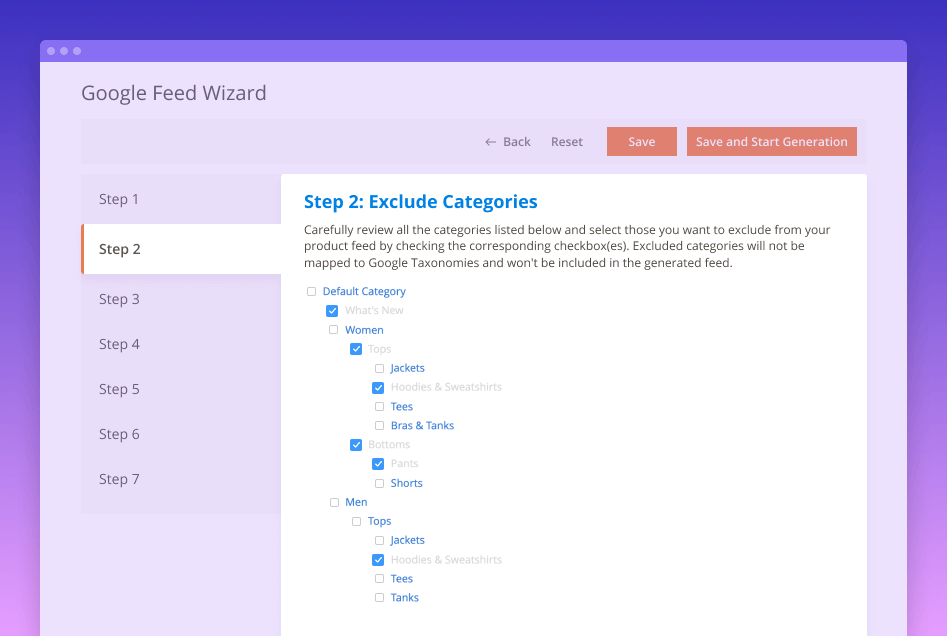947x636 pixels.
Task: Uncheck Hoodies & Sweatshirts under Women
Action: click(379, 387)
